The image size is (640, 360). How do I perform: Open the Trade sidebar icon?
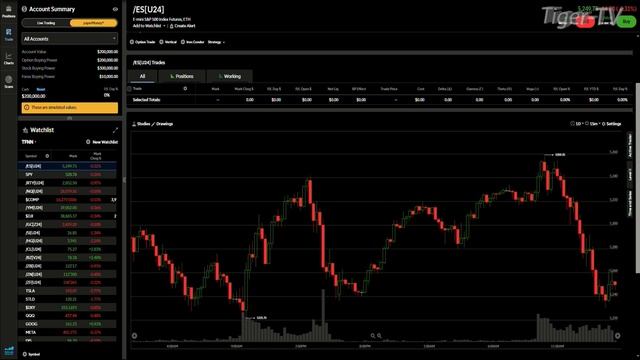pyautogui.click(x=9, y=35)
